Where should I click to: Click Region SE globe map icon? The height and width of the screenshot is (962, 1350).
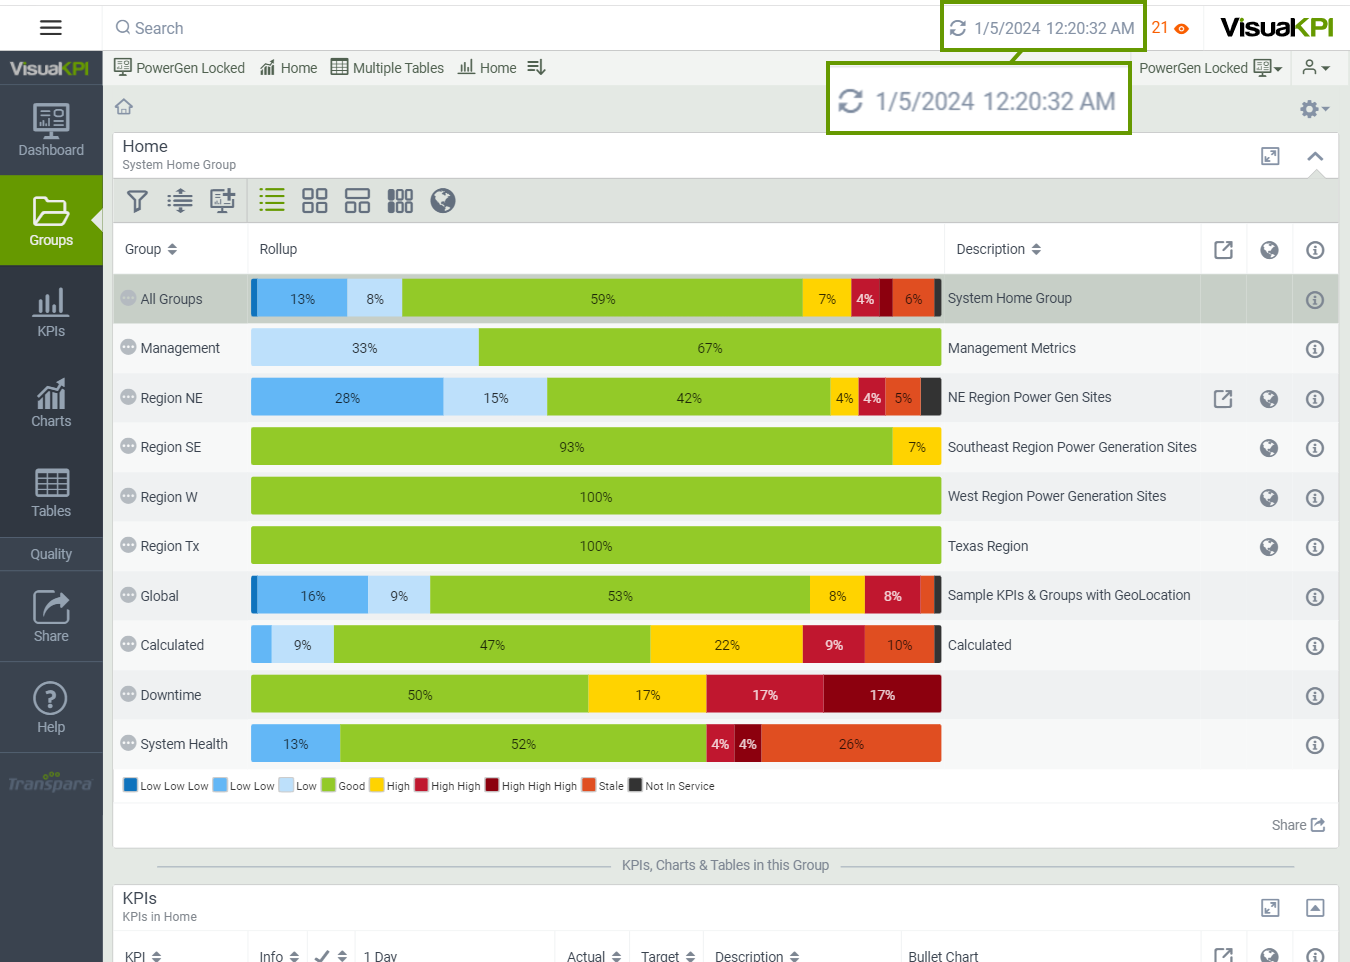tap(1269, 448)
